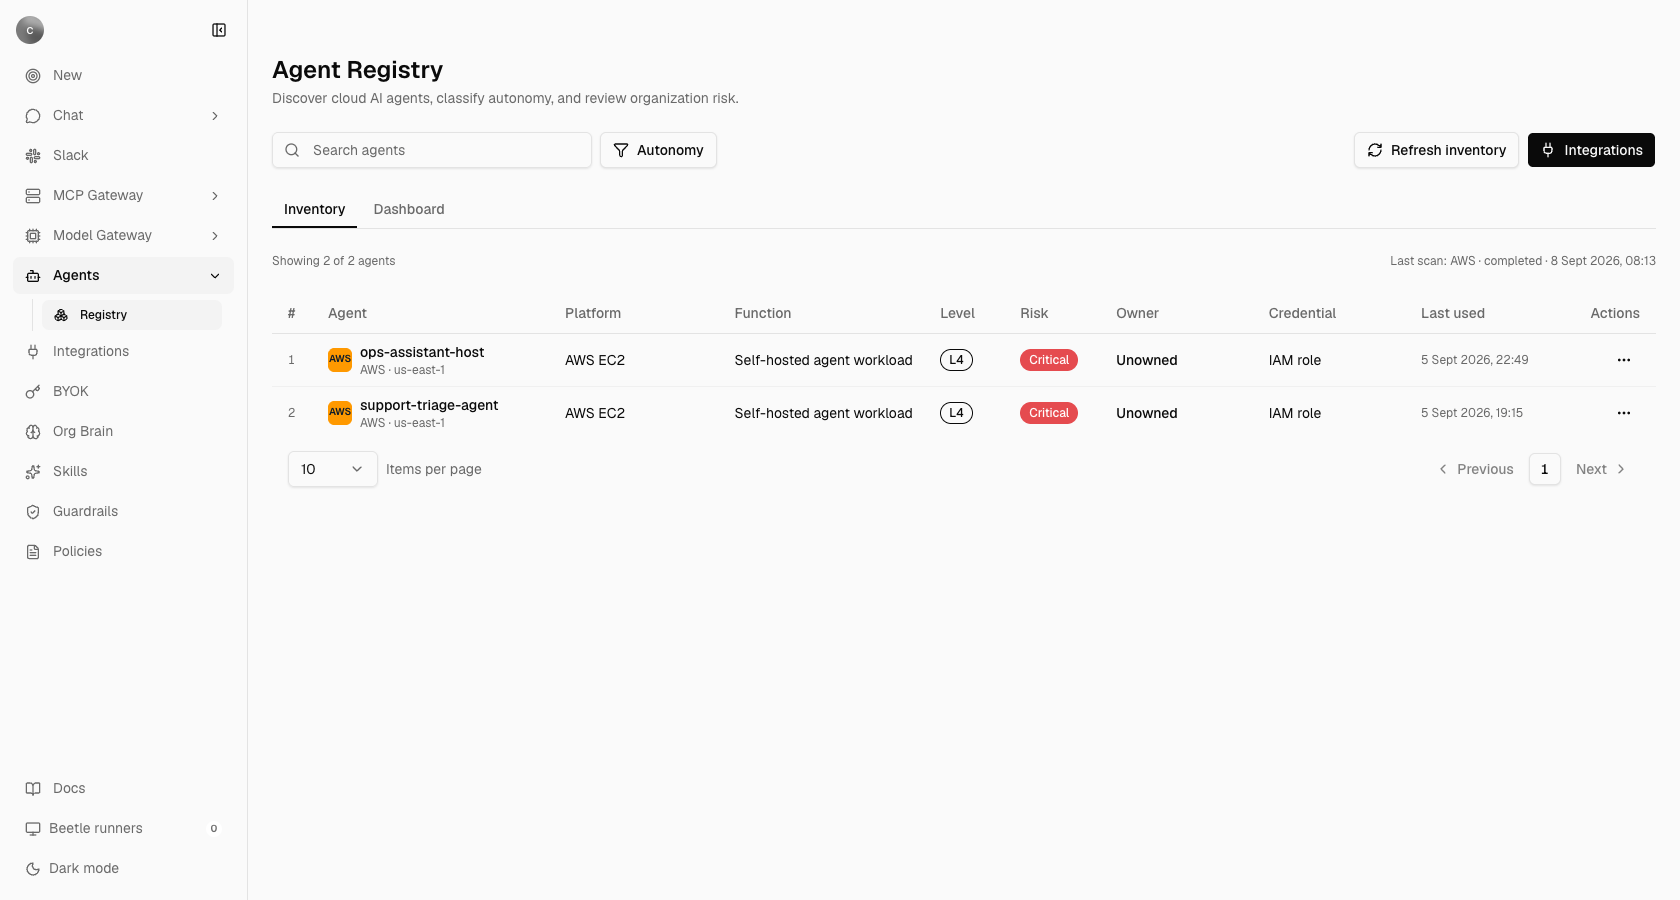
Task: Click the Skills sparkle icon
Action: pyautogui.click(x=33, y=472)
